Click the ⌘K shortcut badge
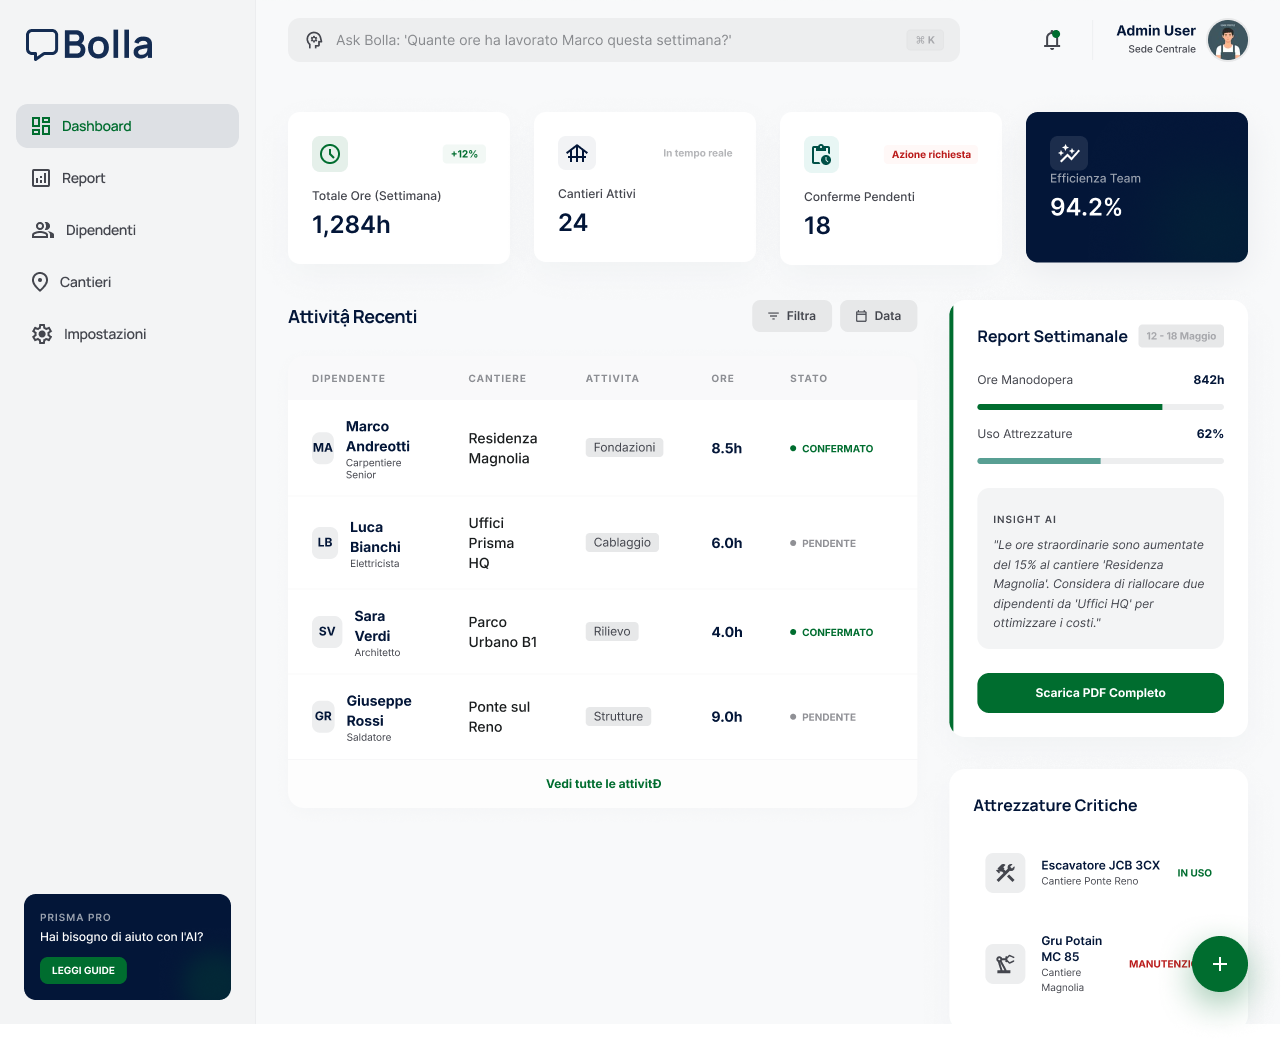Screen dimensions: 1288x1044 pos(925,40)
